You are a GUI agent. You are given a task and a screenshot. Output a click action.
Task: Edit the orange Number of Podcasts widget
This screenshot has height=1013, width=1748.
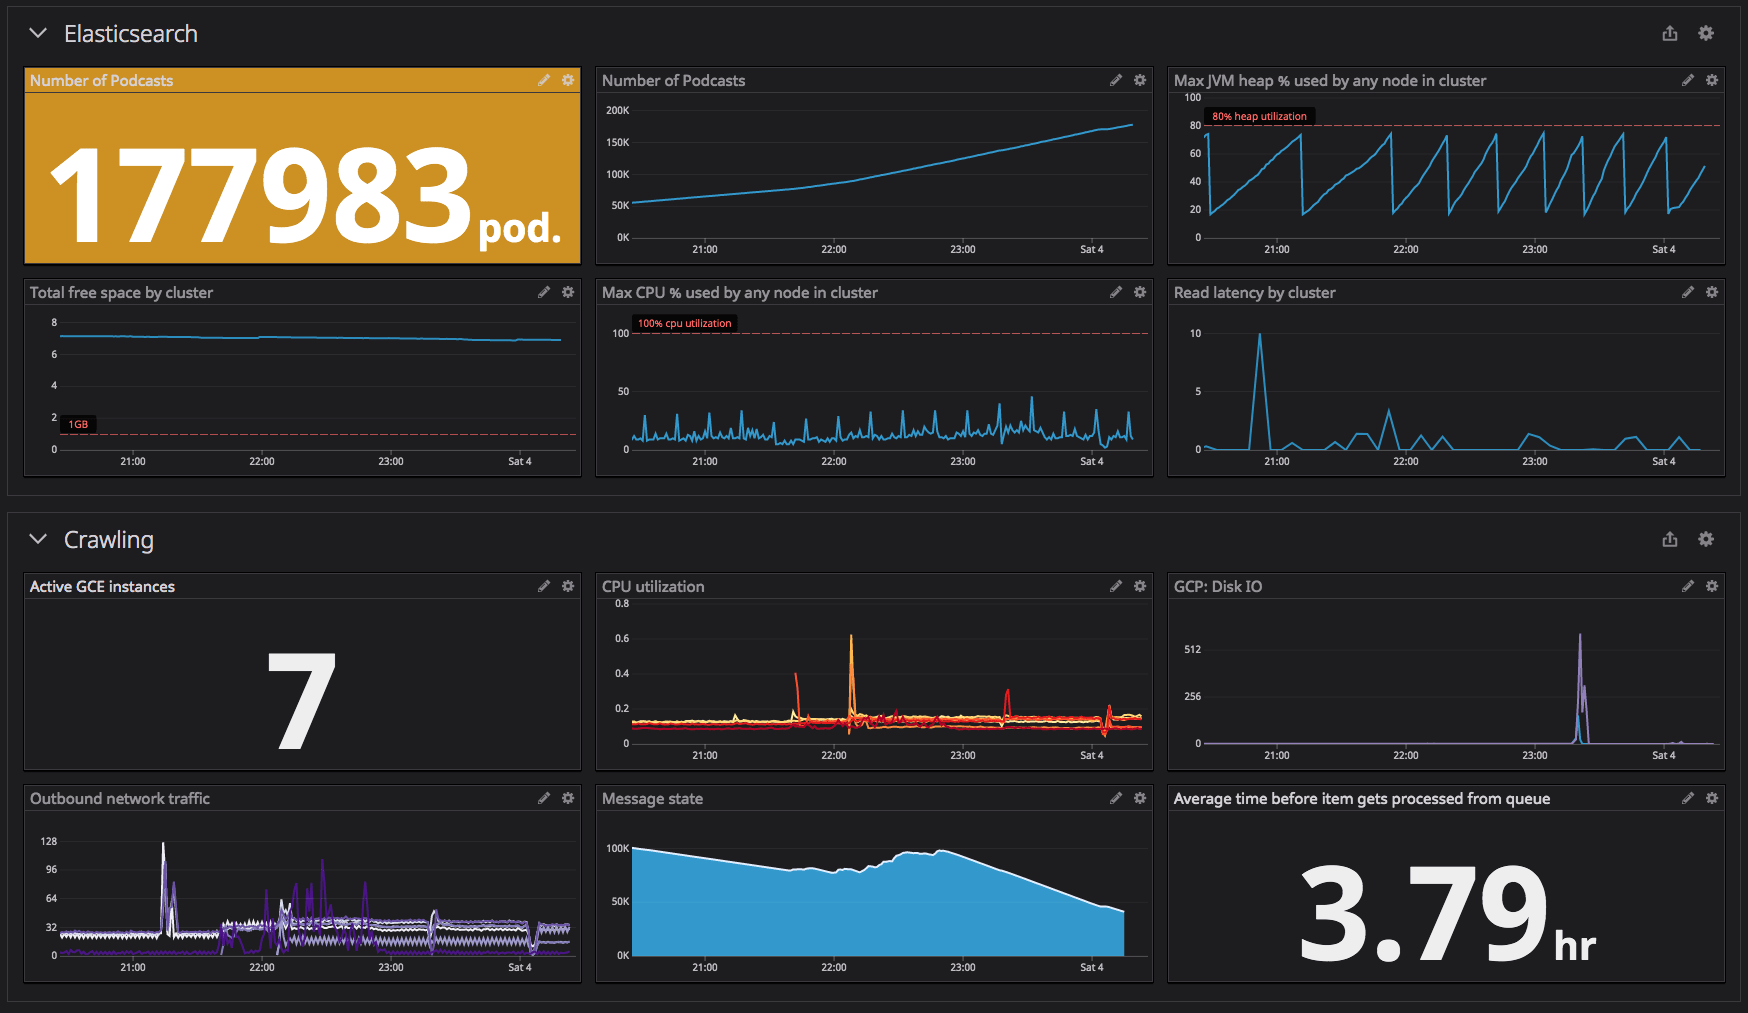[x=544, y=80]
